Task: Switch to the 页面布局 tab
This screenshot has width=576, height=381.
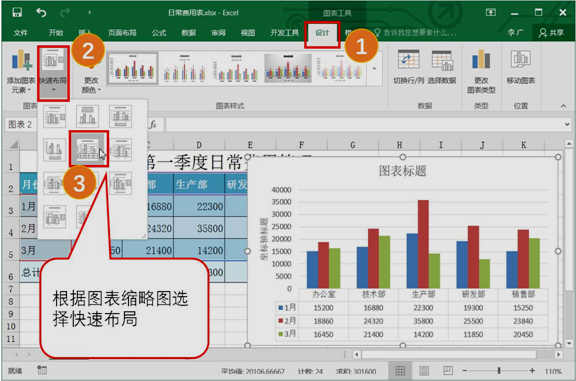Action: coord(122,33)
